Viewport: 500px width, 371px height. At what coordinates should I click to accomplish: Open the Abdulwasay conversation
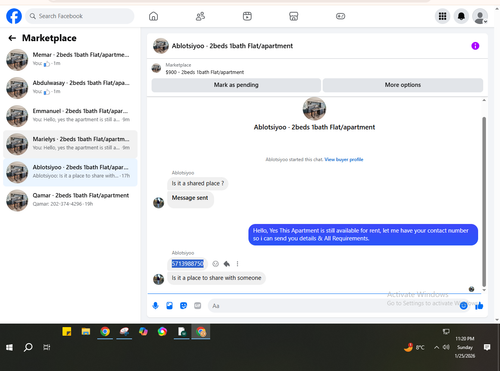tap(70, 88)
